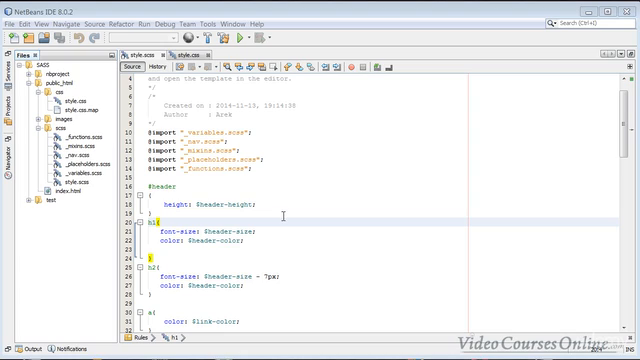Open the Services side panel
Viewport: 640px width, 360px height.
click(x=8, y=76)
